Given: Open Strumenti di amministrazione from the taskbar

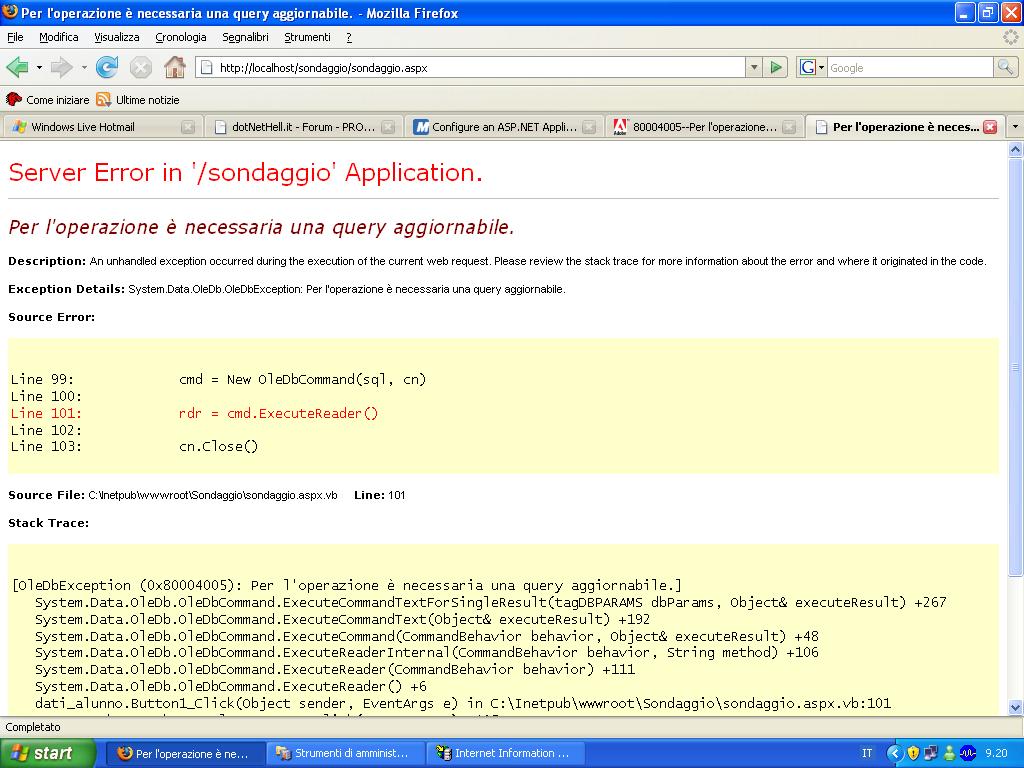Looking at the screenshot, I should coord(346,754).
